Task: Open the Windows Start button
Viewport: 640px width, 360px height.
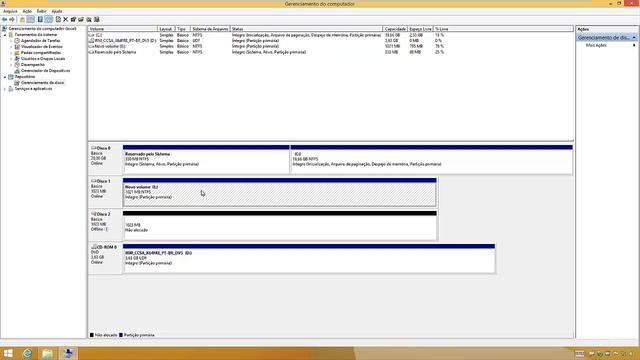Action: click(8, 353)
